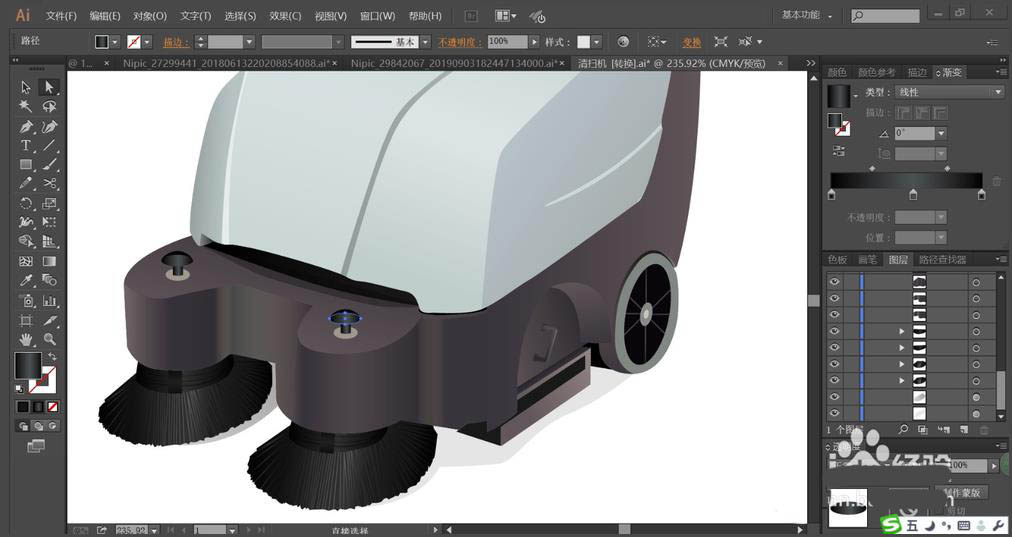The height and width of the screenshot is (537, 1012).
Task: Open the 效果(C) menu
Action: coord(285,15)
